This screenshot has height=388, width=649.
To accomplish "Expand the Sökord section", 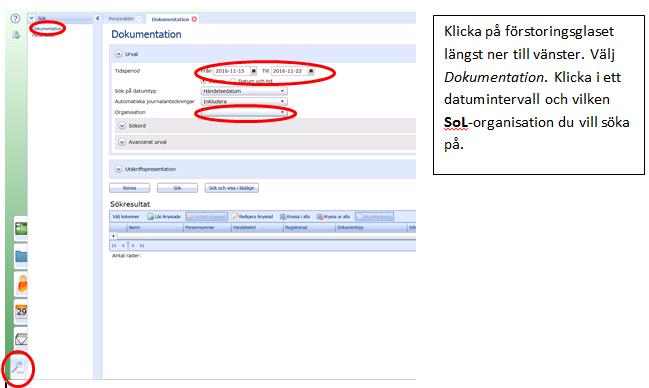I will [122, 125].
